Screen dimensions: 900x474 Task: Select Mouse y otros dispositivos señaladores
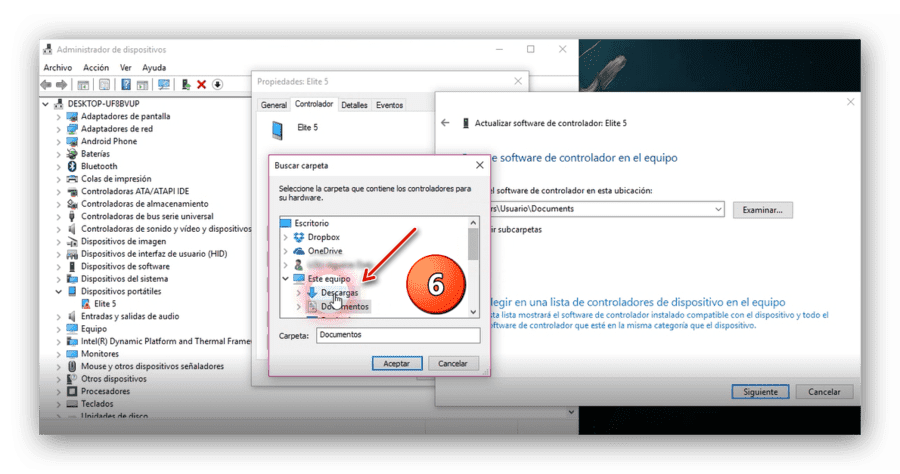(x=152, y=366)
